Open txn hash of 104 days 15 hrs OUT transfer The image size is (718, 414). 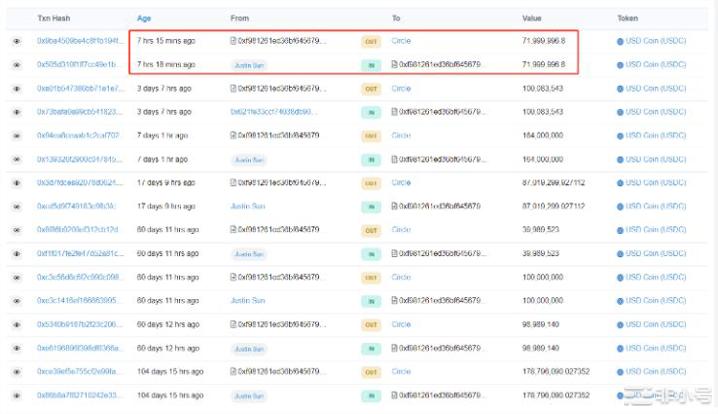point(80,371)
